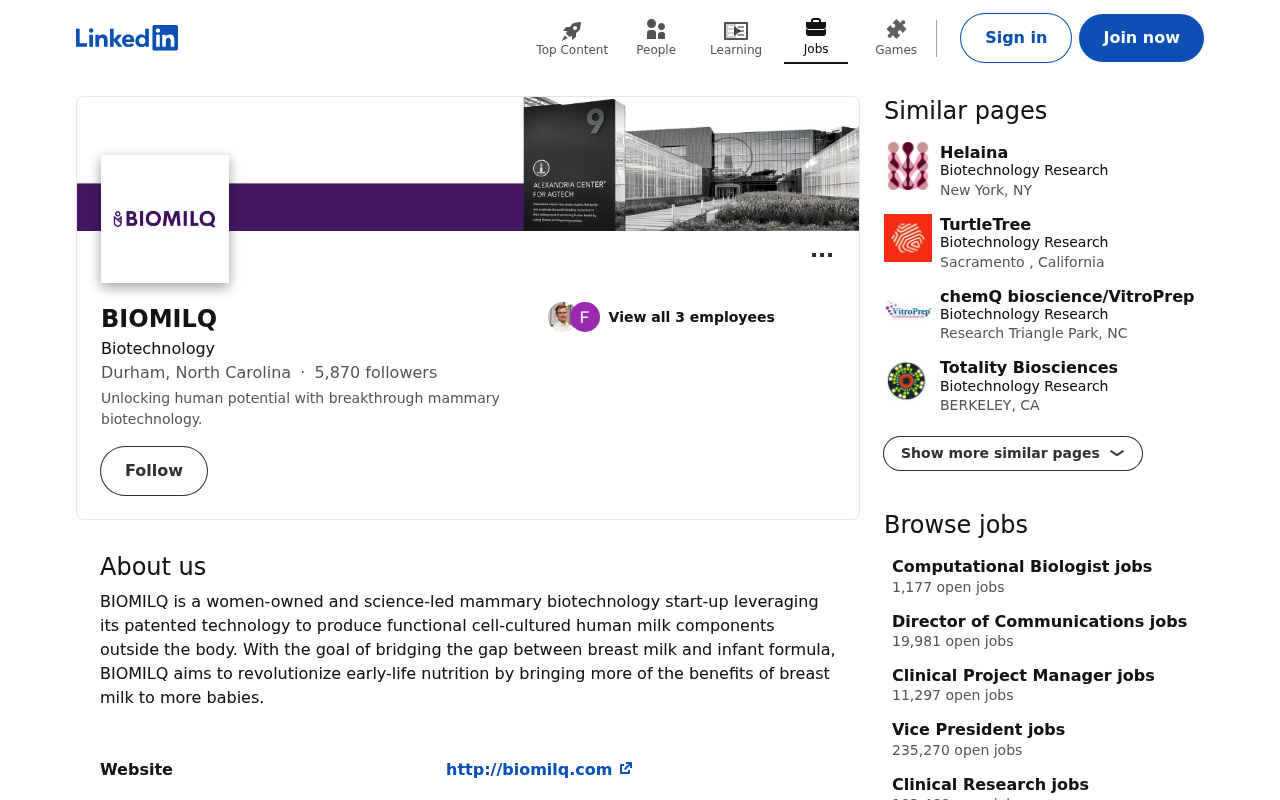Open Top Content rocket icon

coord(572,30)
